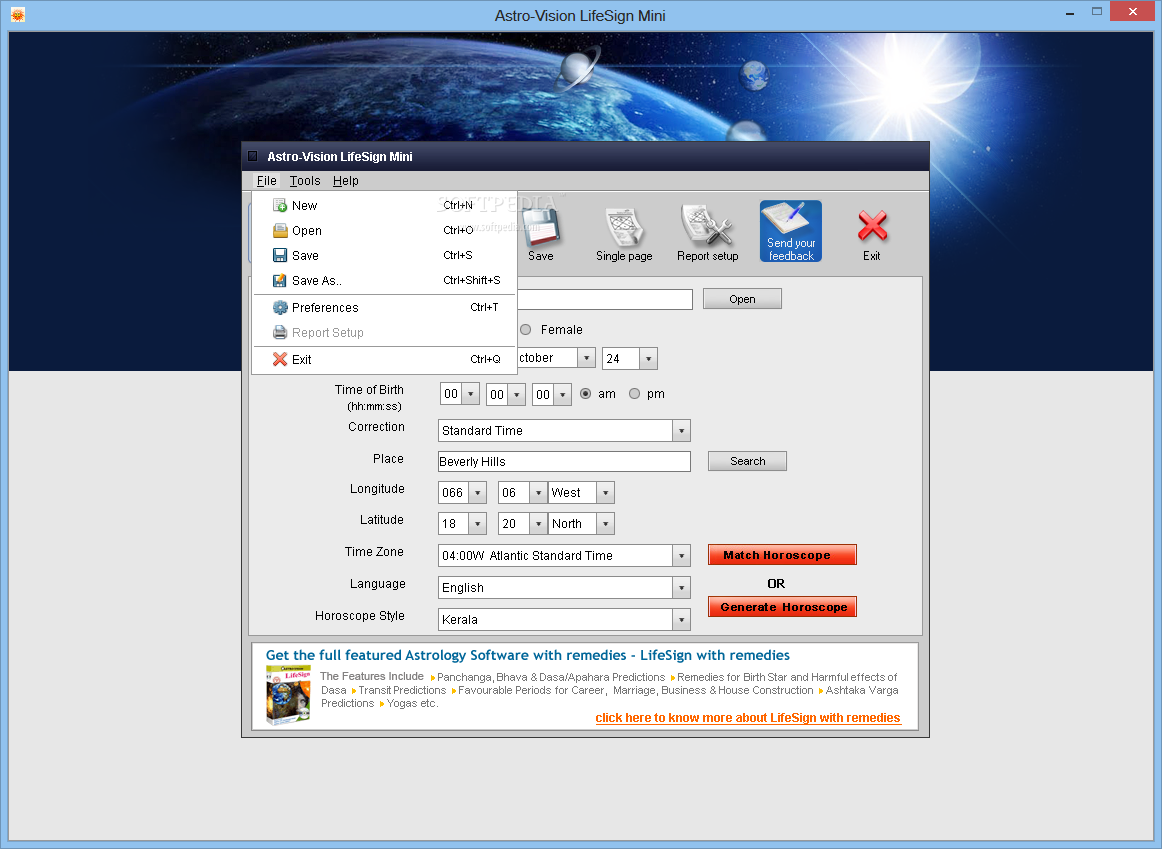The height and width of the screenshot is (849, 1162).
Task: Expand the Time Zone dropdown
Action: (681, 556)
